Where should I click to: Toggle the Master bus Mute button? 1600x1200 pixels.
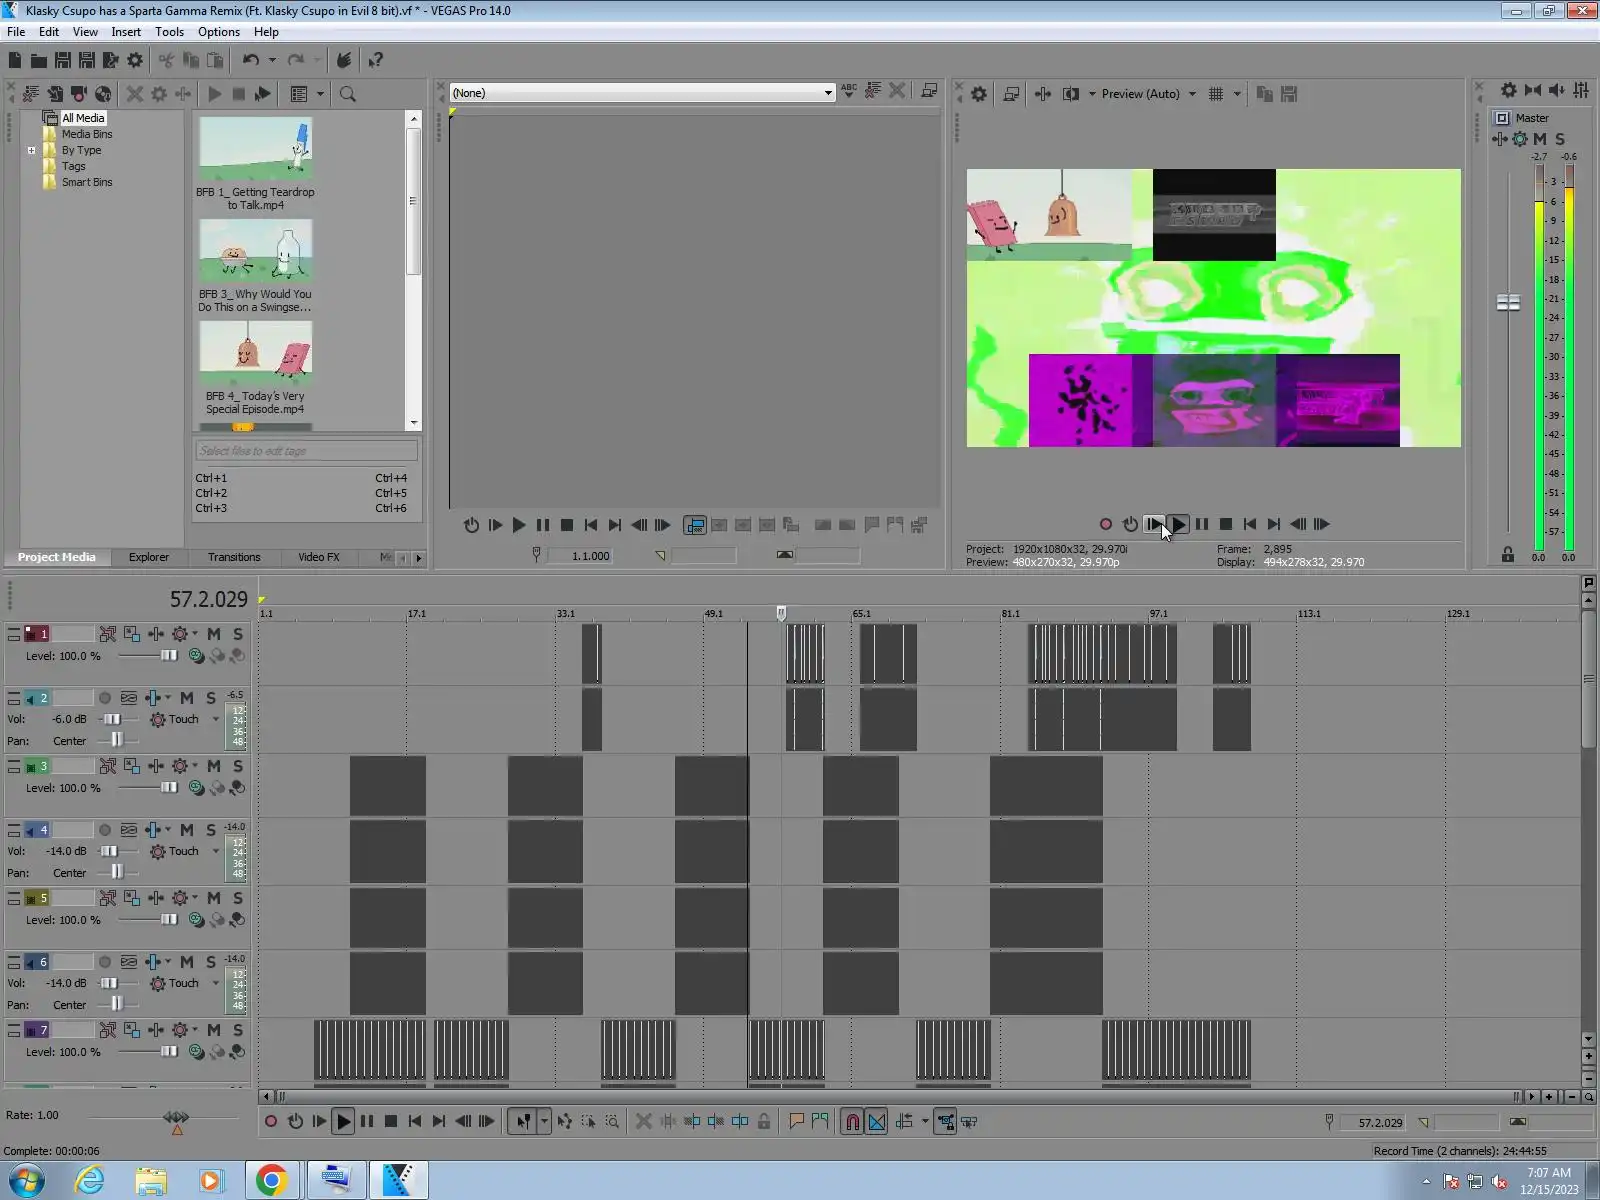click(1540, 139)
